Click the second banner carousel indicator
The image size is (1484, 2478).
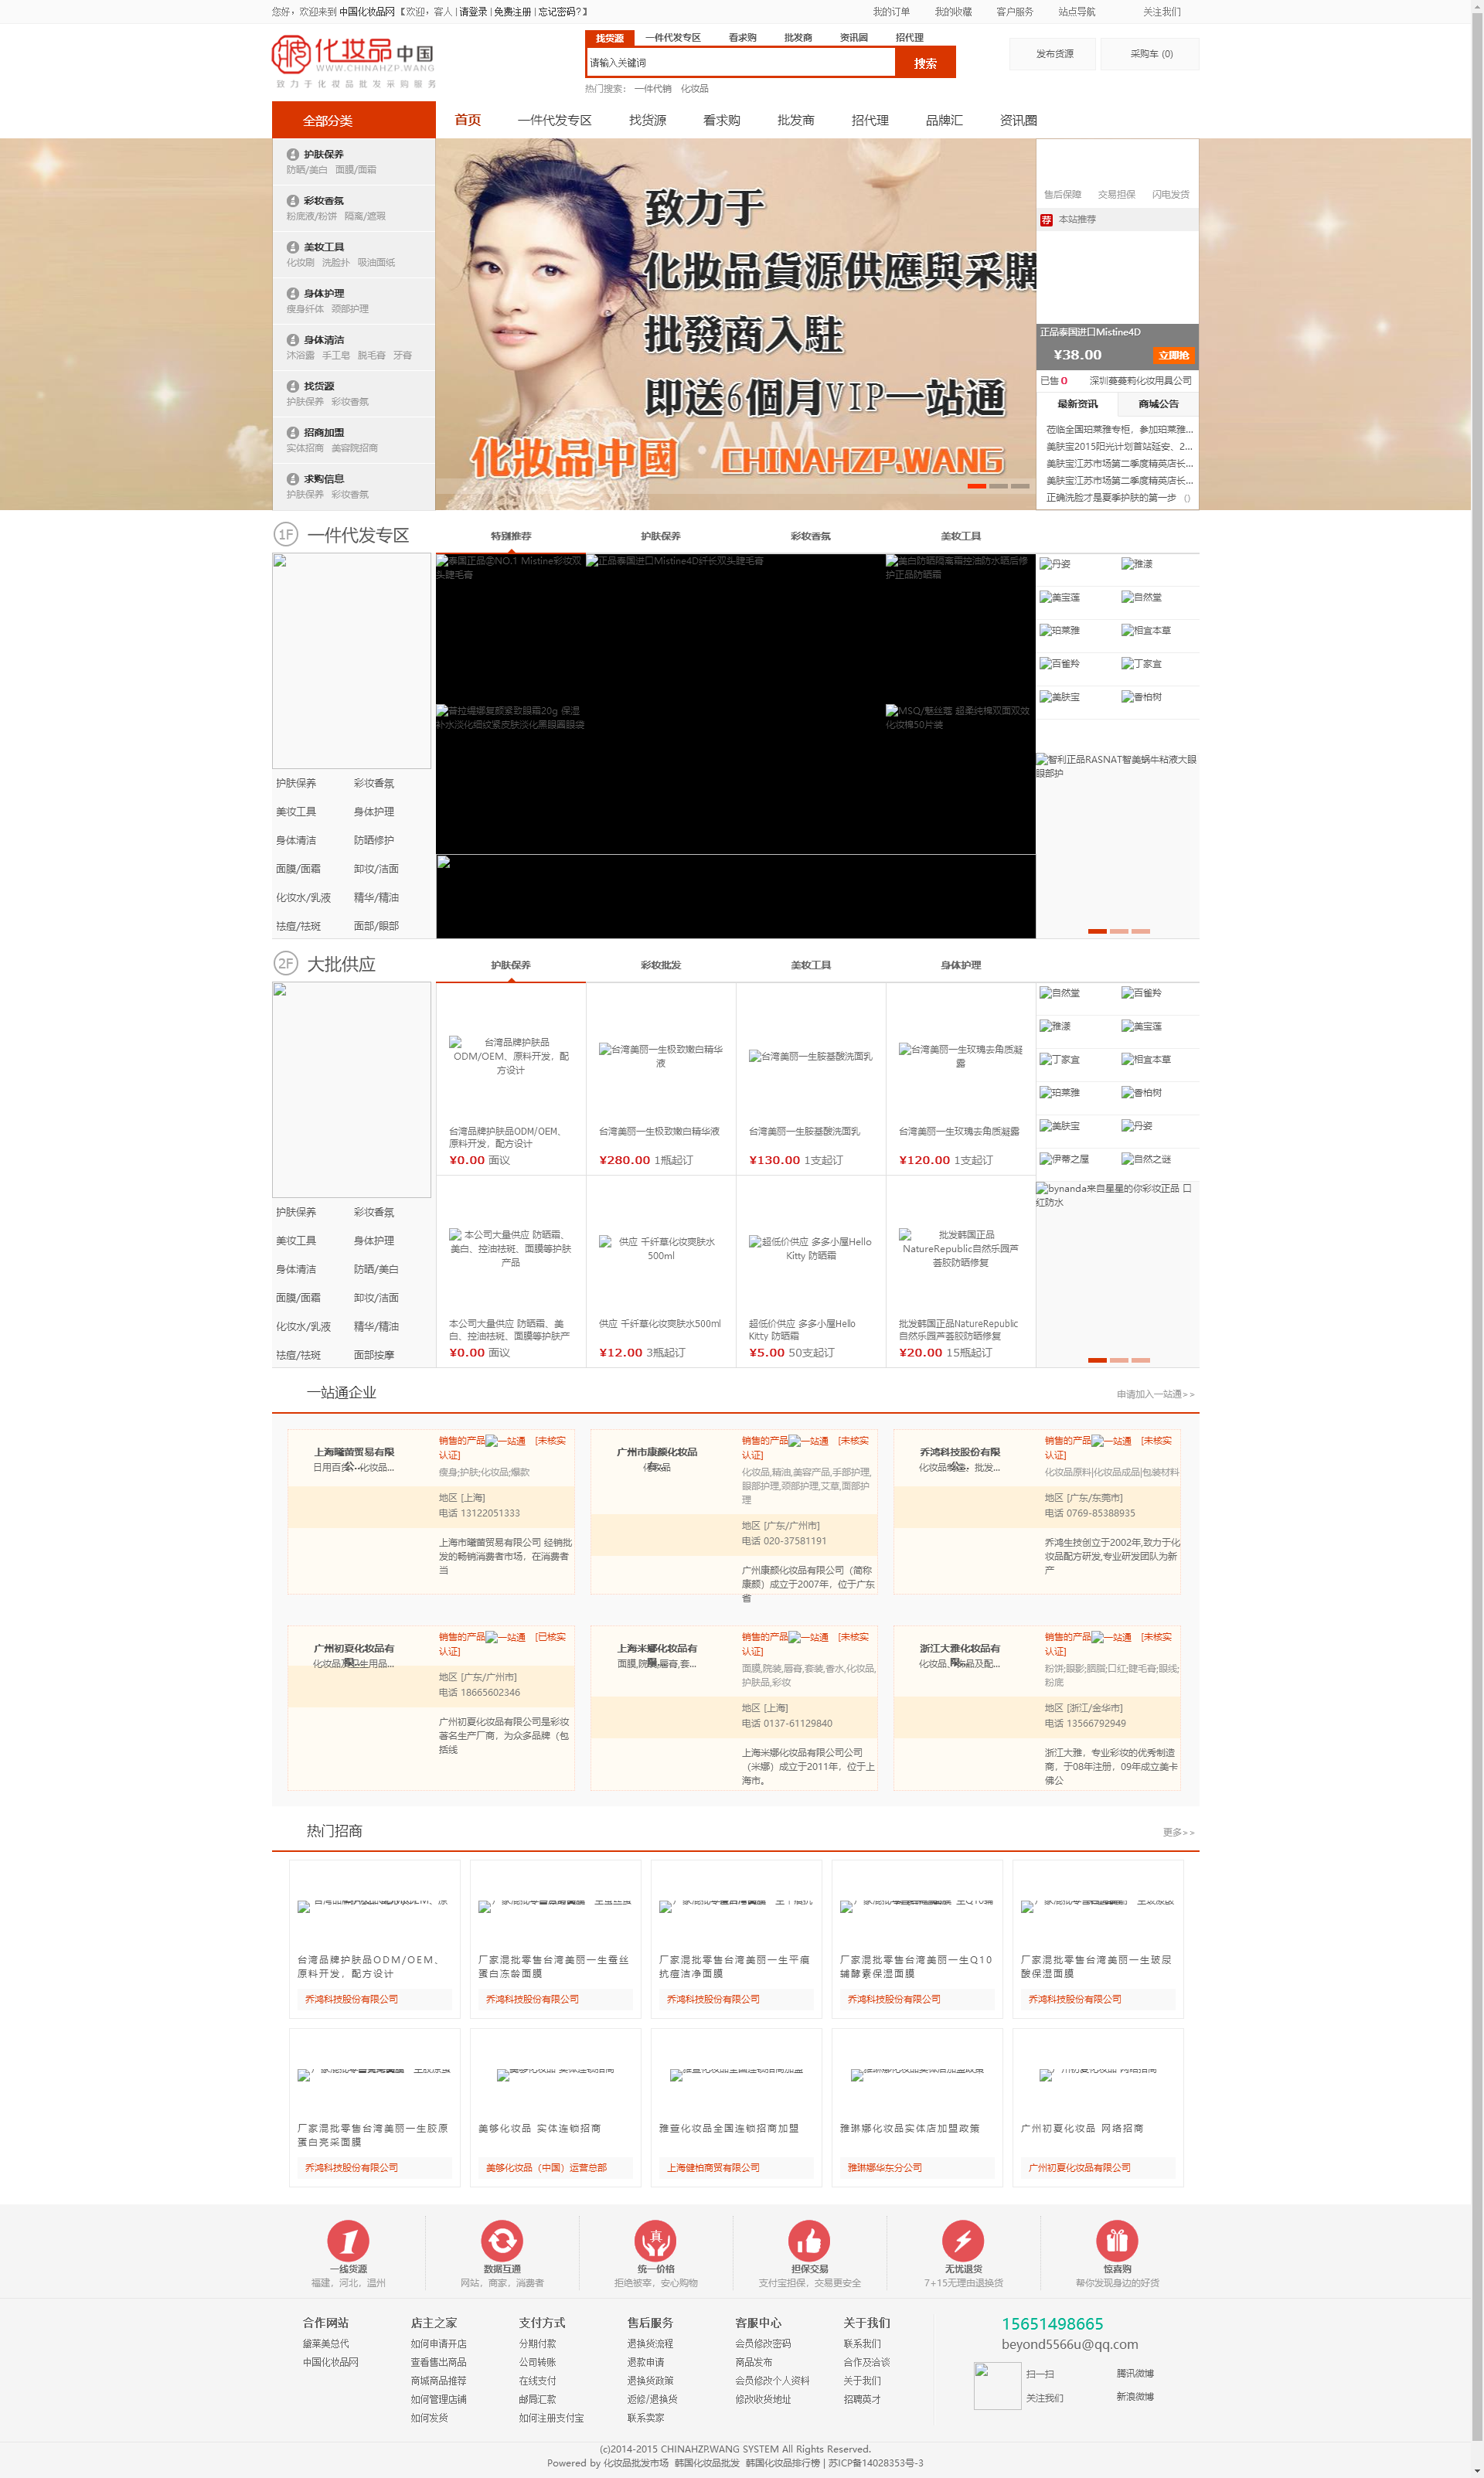pos(998,486)
